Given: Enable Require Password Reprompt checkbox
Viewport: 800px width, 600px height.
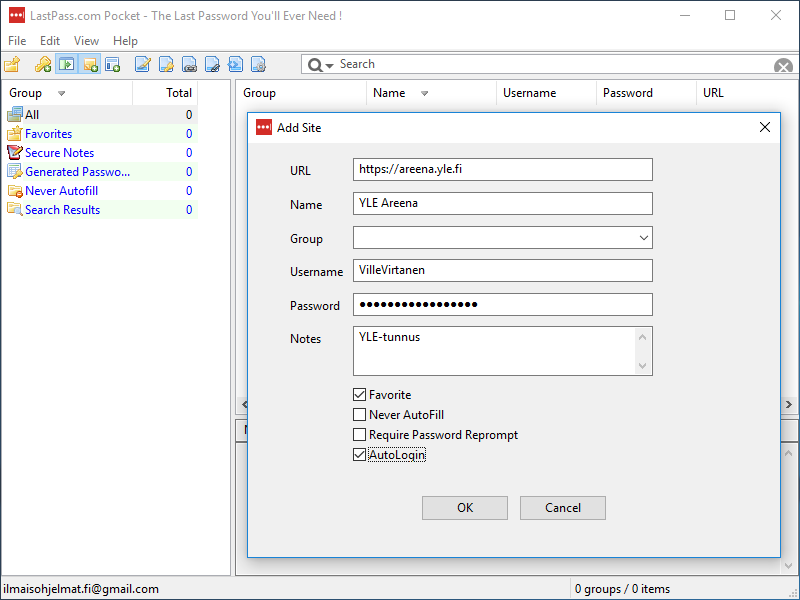Looking at the screenshot, I should [x=359, y=434].
